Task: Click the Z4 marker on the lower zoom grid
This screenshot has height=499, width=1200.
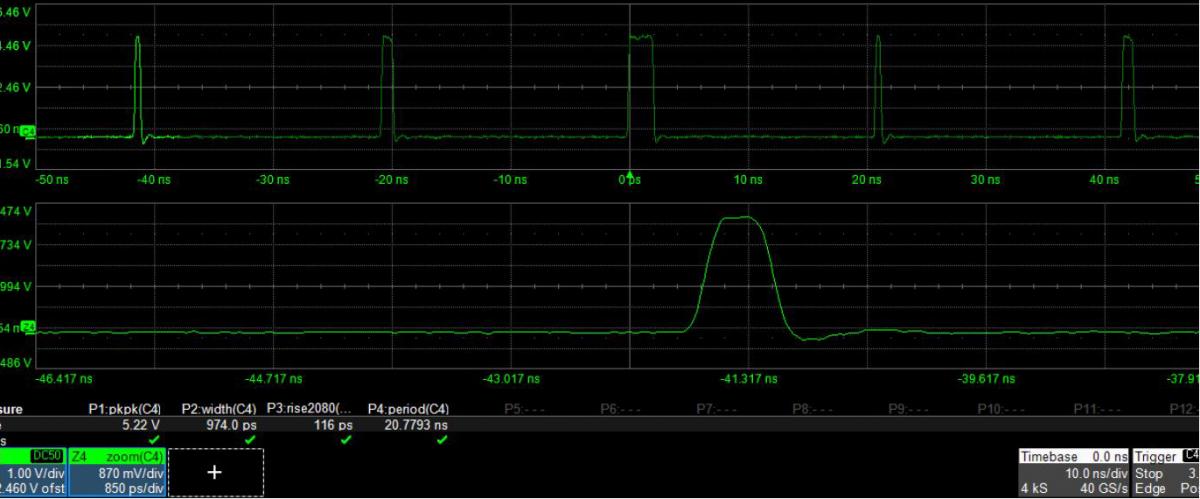Action: [28, 327]
